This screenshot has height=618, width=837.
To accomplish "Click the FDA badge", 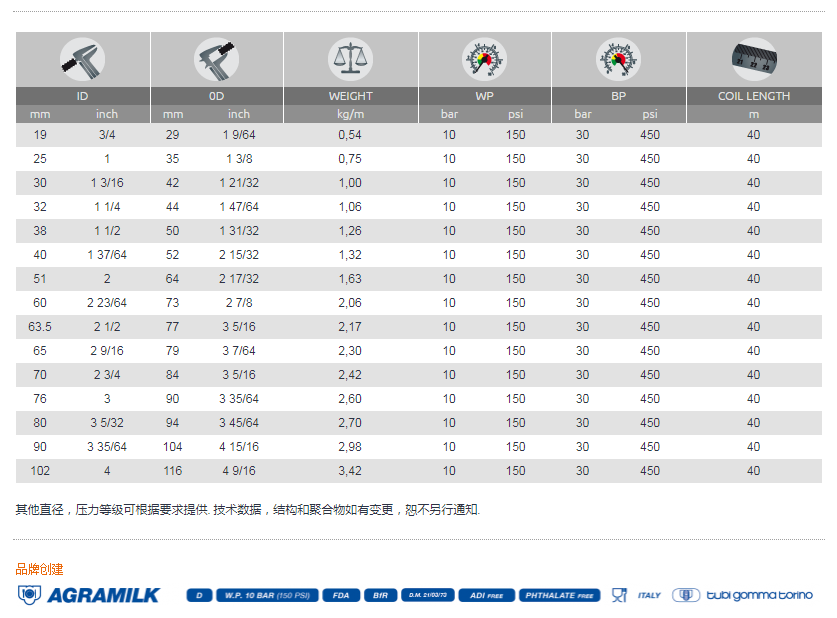I will coord(341,595).
